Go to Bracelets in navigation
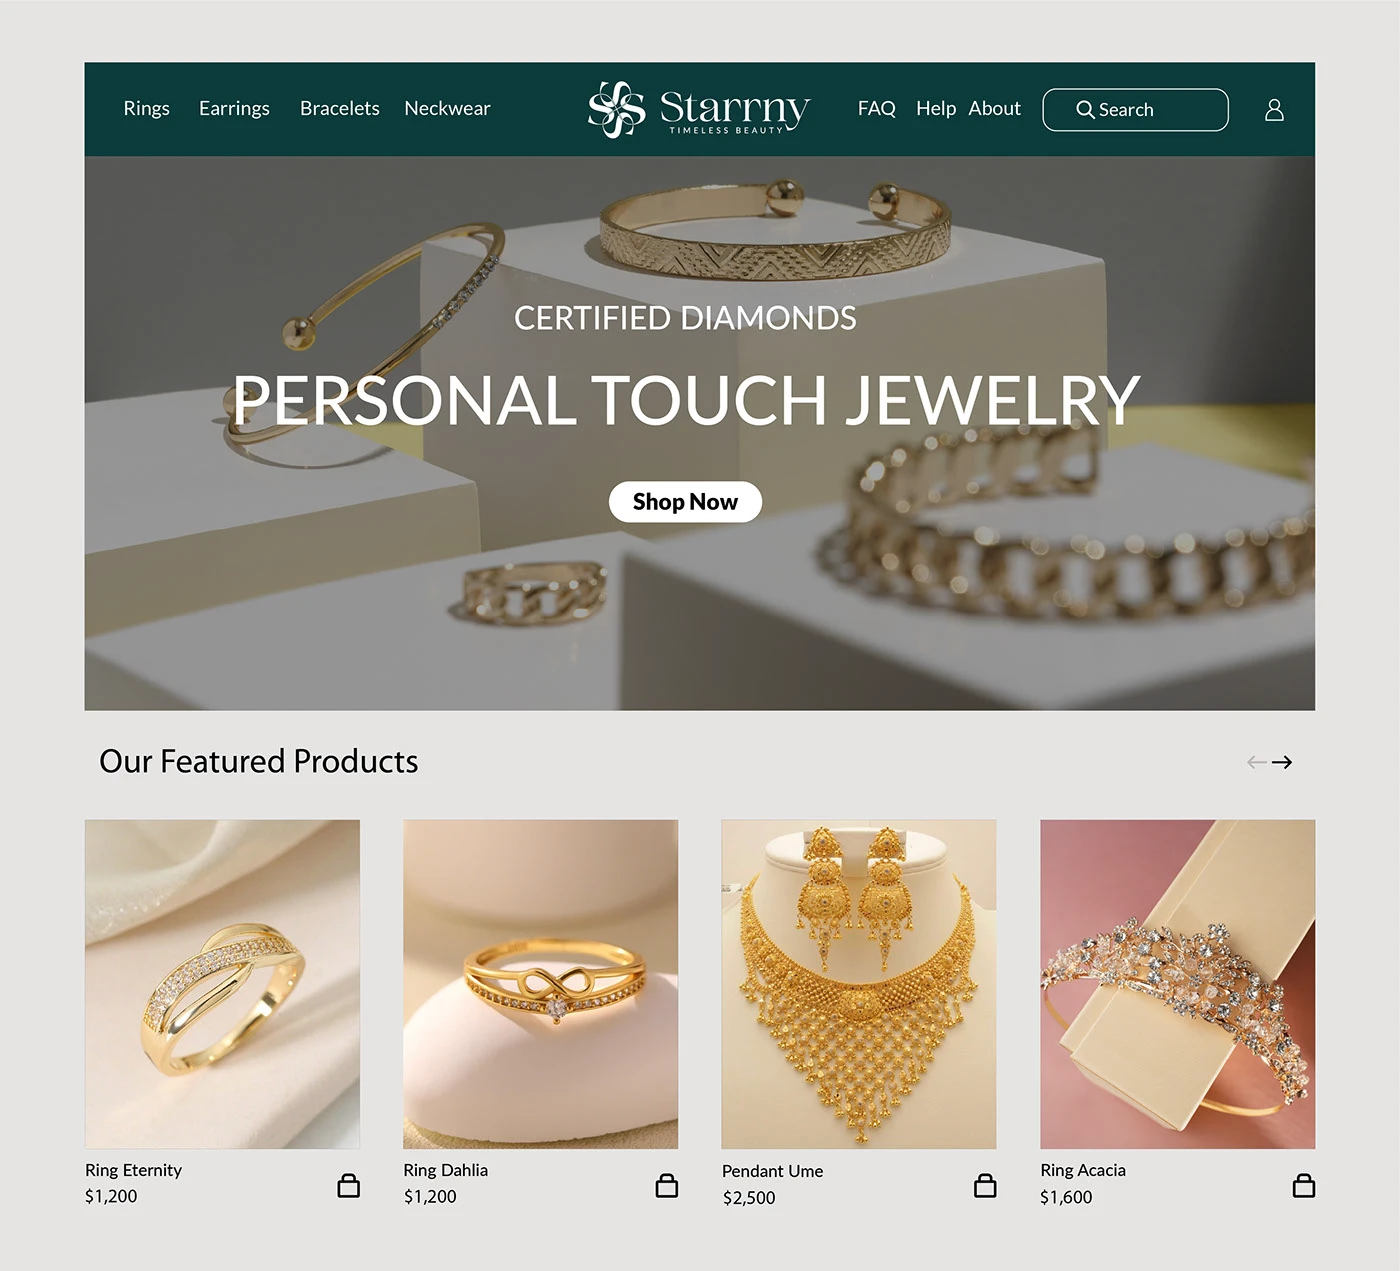Viewport: 1400px width, 1271px height. click(340, 108)
